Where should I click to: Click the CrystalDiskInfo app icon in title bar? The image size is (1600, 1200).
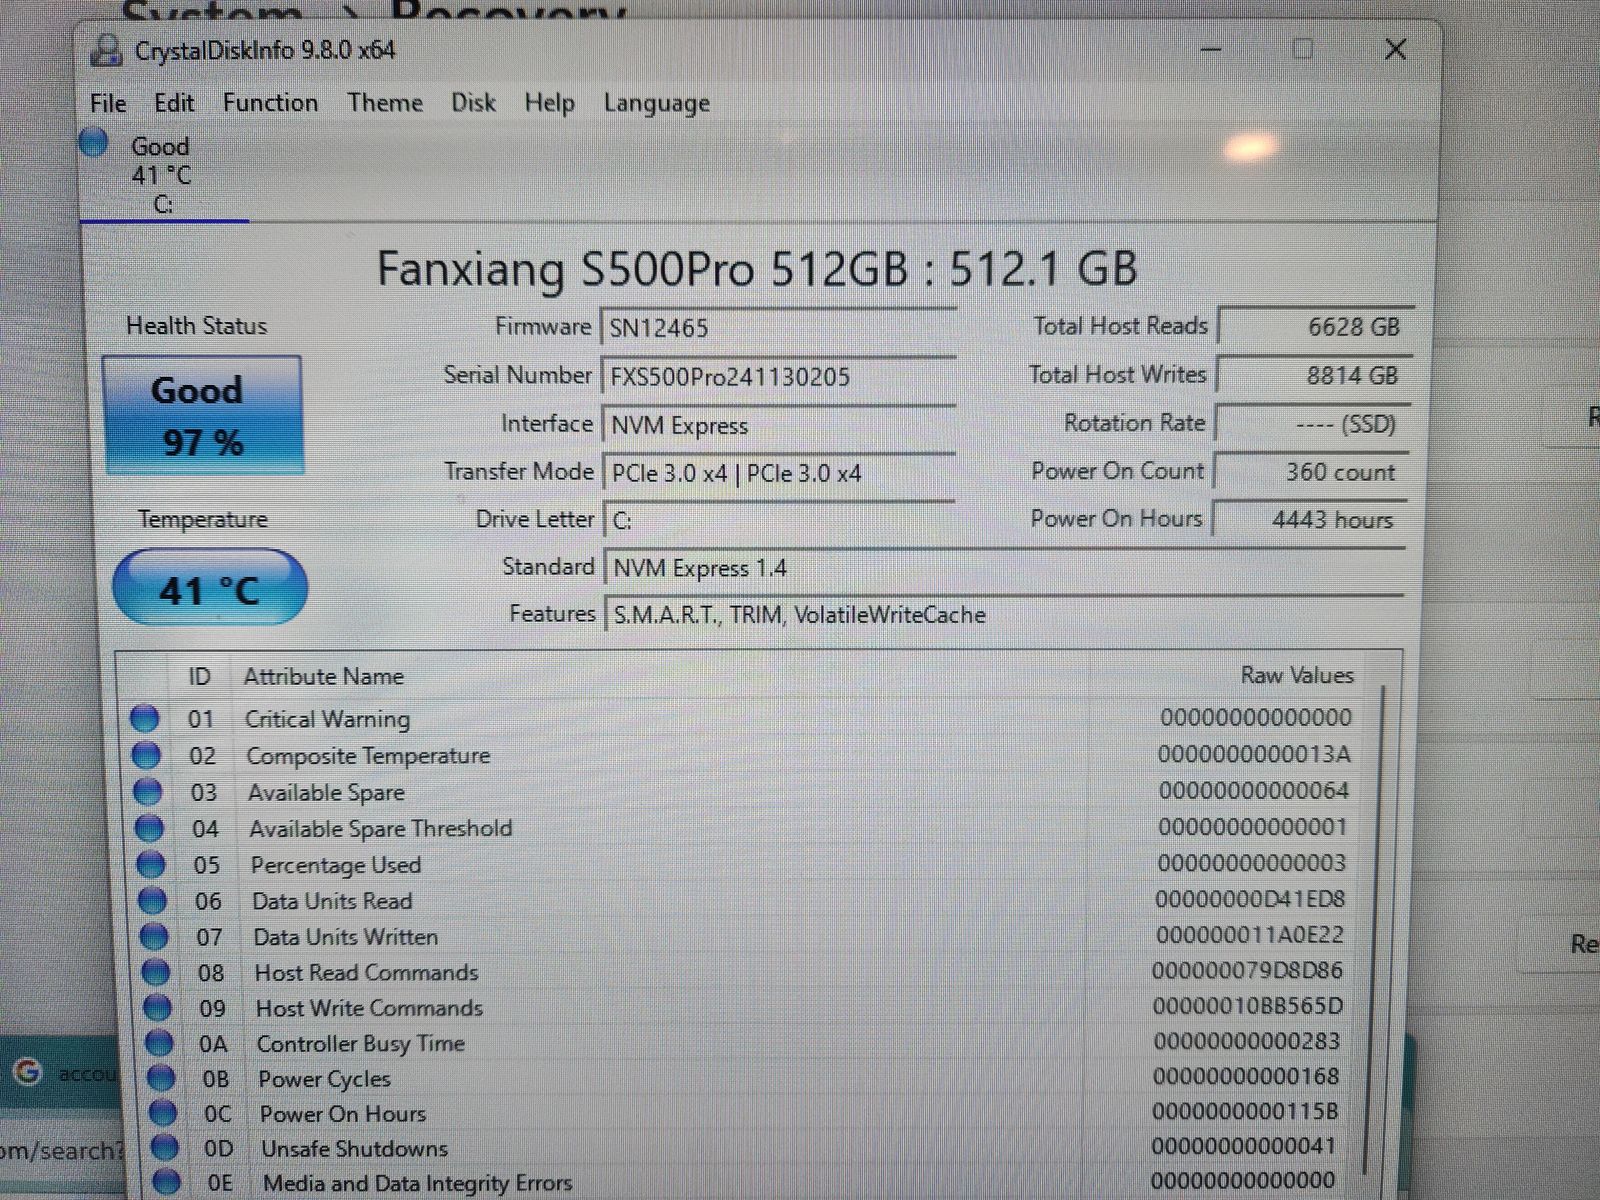106,50
